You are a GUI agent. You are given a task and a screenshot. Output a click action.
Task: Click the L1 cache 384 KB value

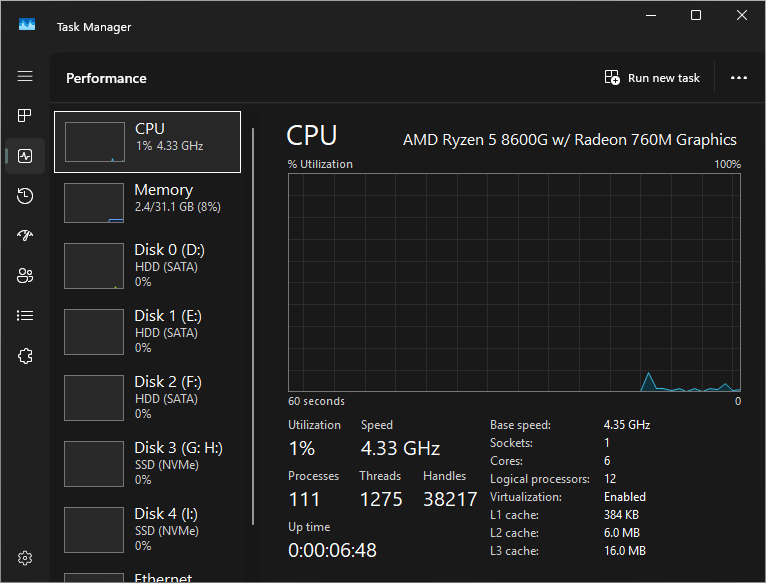[621, 515]
